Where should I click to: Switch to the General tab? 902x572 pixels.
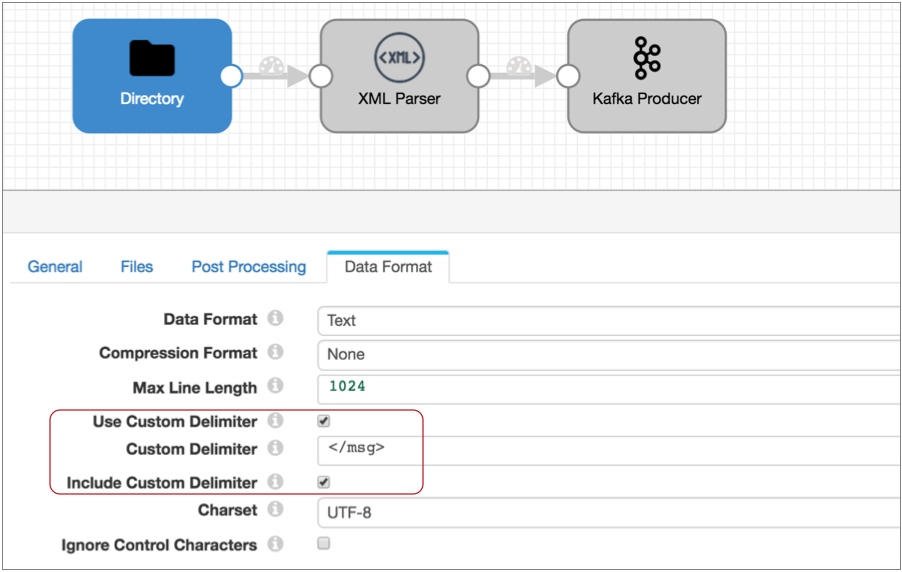click(x=55, y=267)
